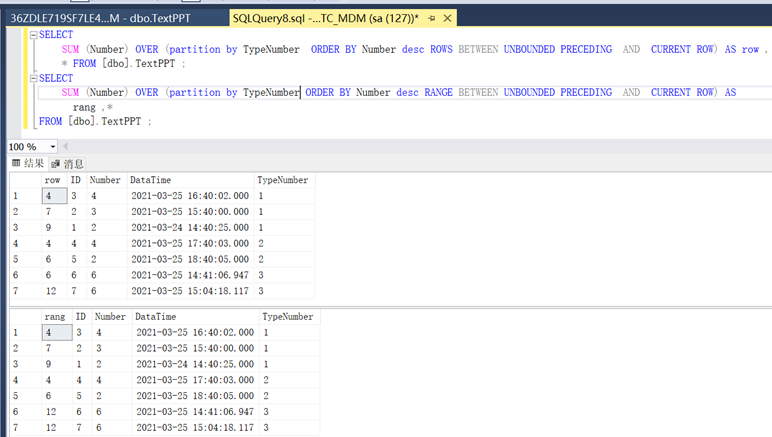Select the value 12 in the row column
772x437 pixels.
tap(54, 291)
